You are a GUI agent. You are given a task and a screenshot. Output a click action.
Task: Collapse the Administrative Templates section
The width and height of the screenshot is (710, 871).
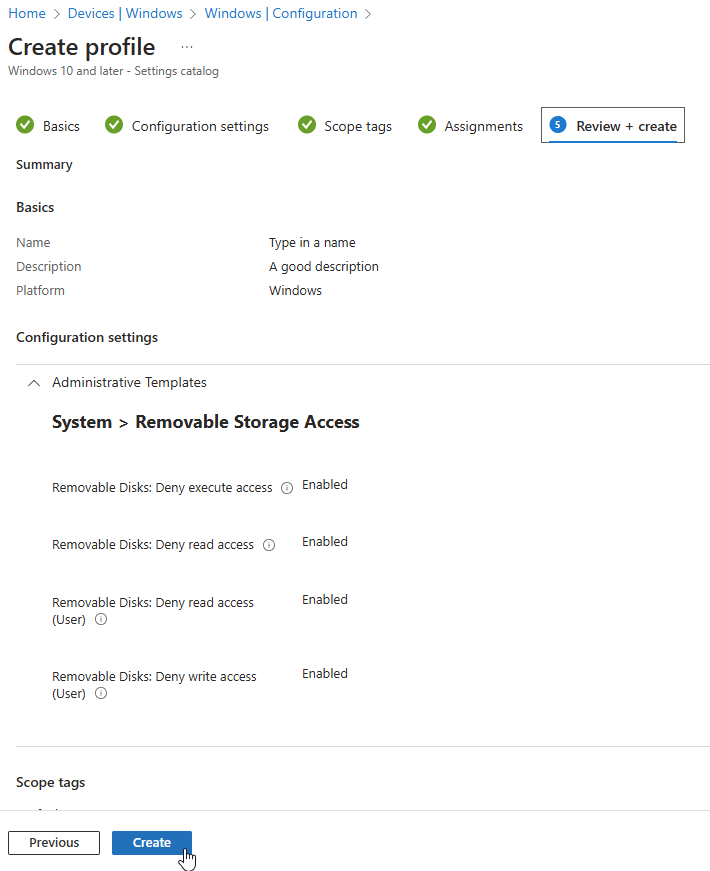coord(33,382)
